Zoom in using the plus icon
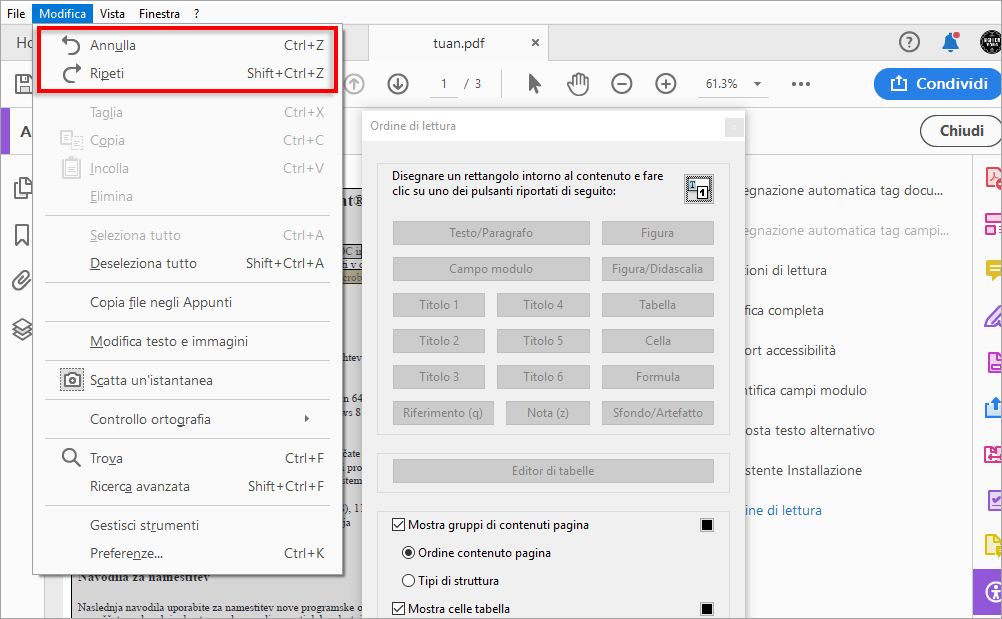The image size is (1002, 619). point(665,84)
